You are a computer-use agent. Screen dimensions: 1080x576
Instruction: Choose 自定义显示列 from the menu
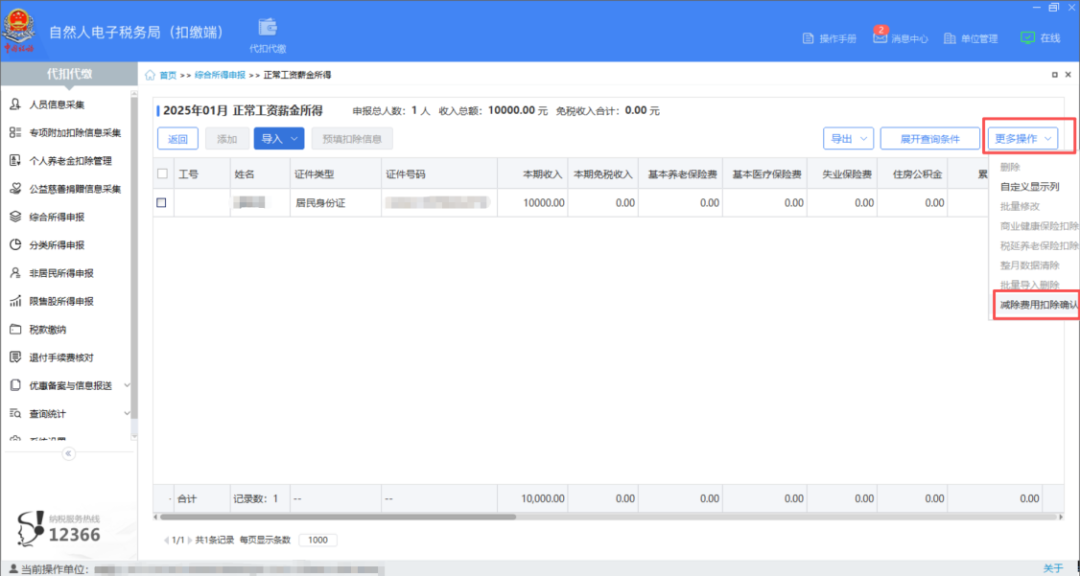click(1029, 187)
